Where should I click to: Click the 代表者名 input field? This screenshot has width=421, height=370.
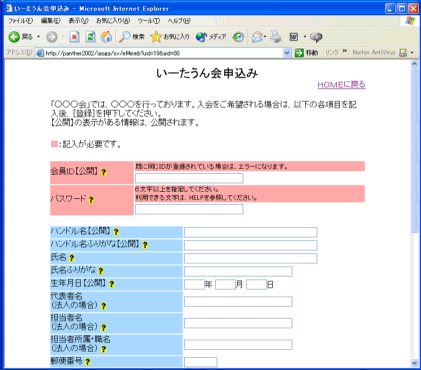point(238,301)
